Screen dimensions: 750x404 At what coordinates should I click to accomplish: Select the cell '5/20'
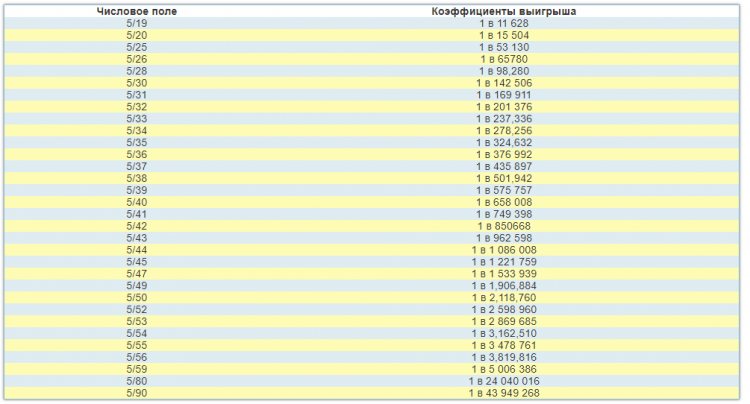click(137, 35)
